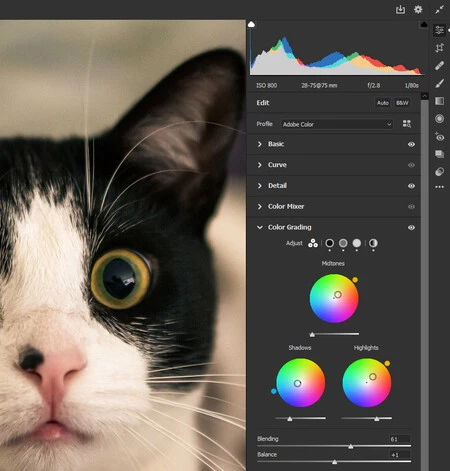450x471 pixels.
Task: Select the Radial Filter tool
Action: [439, 119]
